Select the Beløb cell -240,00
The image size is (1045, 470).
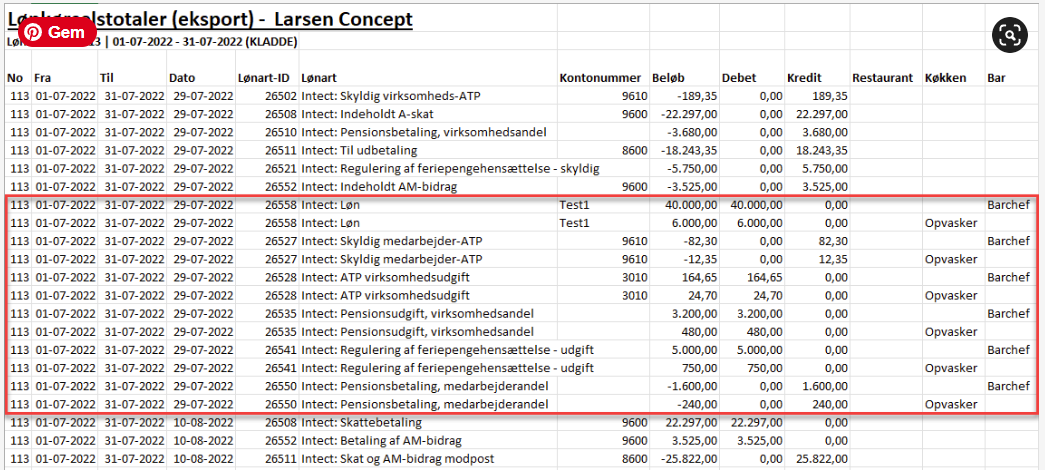coord(698,404)
